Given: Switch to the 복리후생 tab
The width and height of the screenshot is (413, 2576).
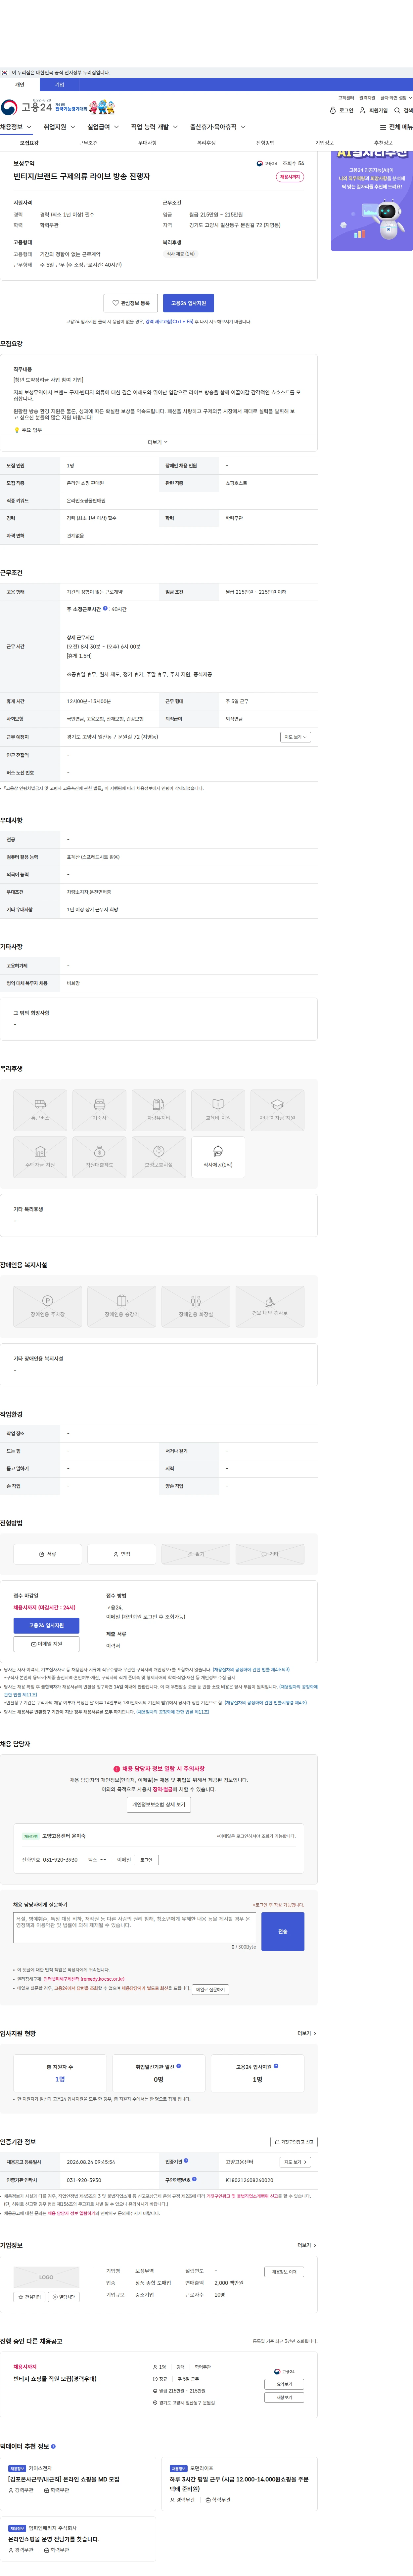Looking at the screenshot, I should click(206, 143).
